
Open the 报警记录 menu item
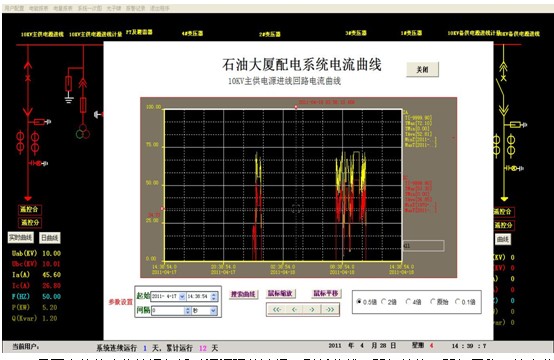pyautogui.click(x=136, y=8)
